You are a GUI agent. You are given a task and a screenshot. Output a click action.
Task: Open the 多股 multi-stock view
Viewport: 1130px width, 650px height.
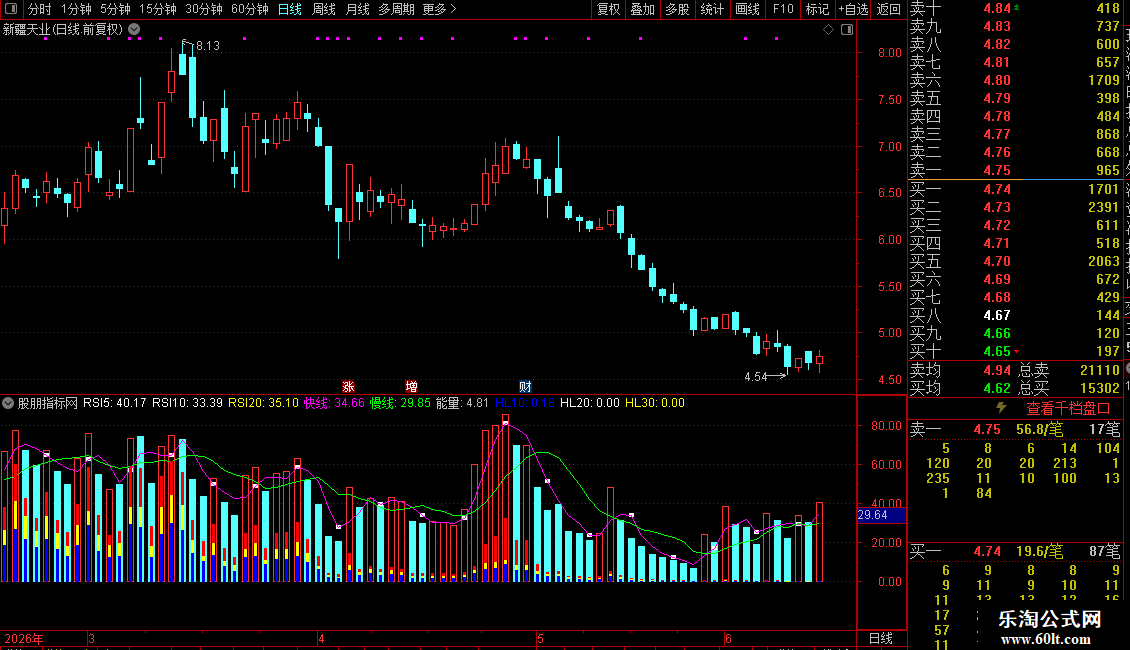point(677,9)
